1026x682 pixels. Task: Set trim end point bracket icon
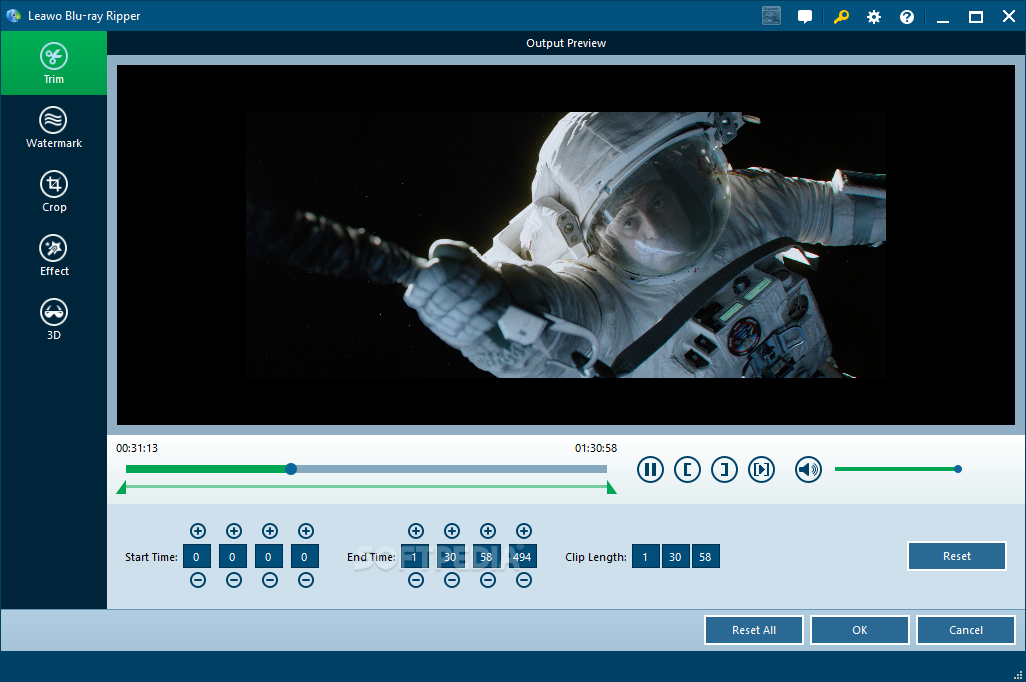(724, 469)
